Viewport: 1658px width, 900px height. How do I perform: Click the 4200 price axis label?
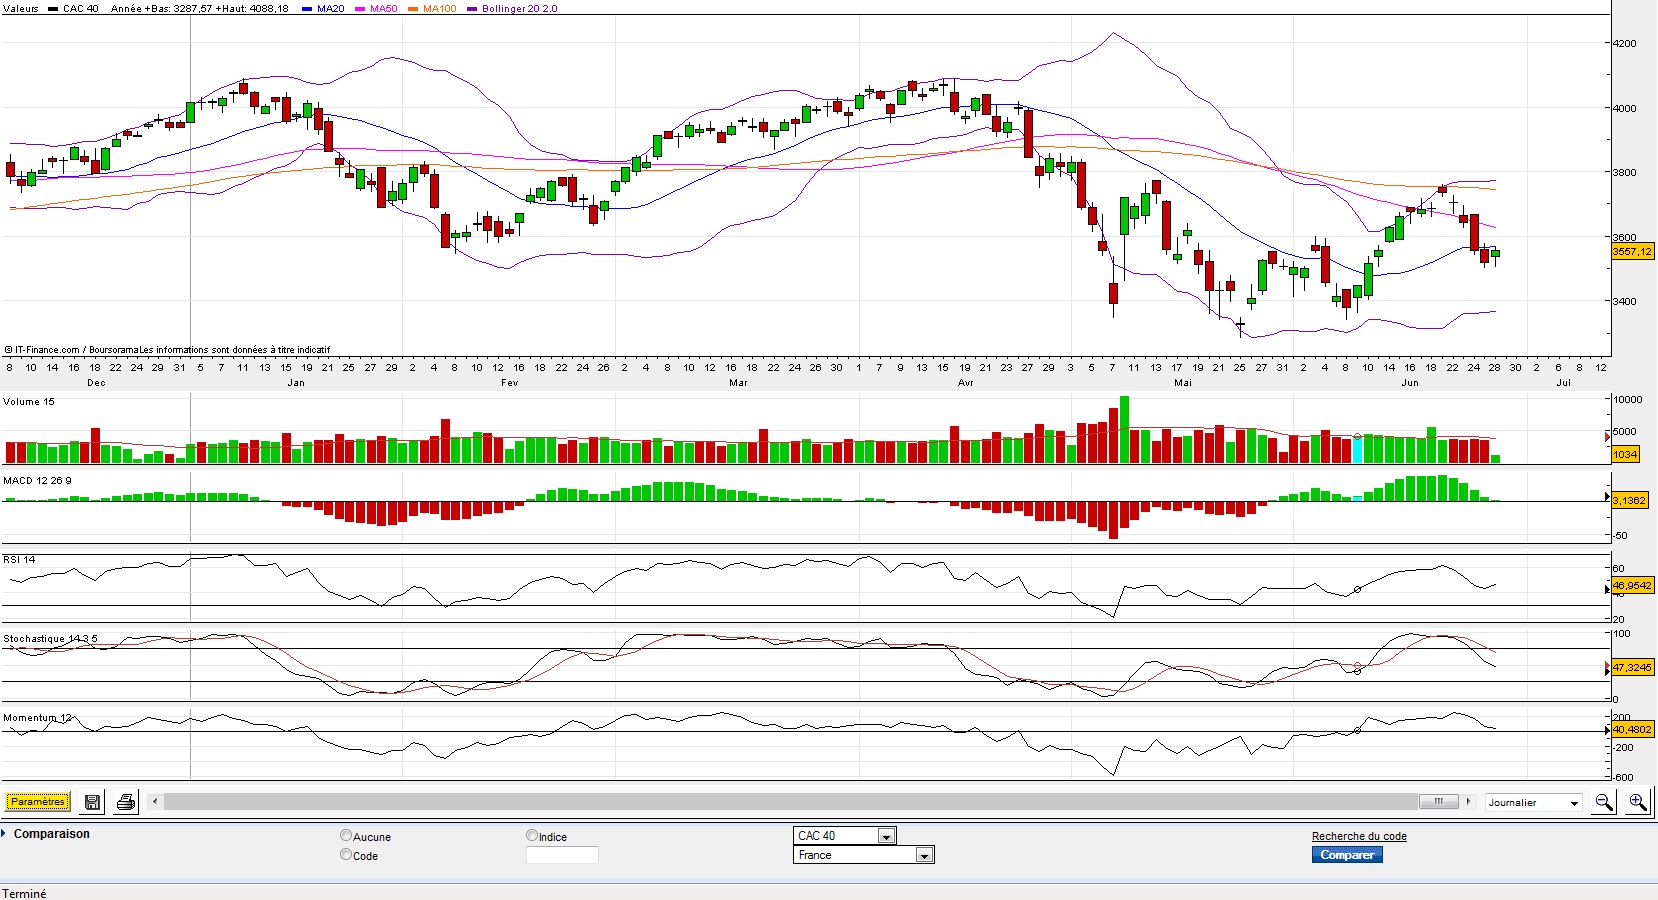click(1625, 44)
